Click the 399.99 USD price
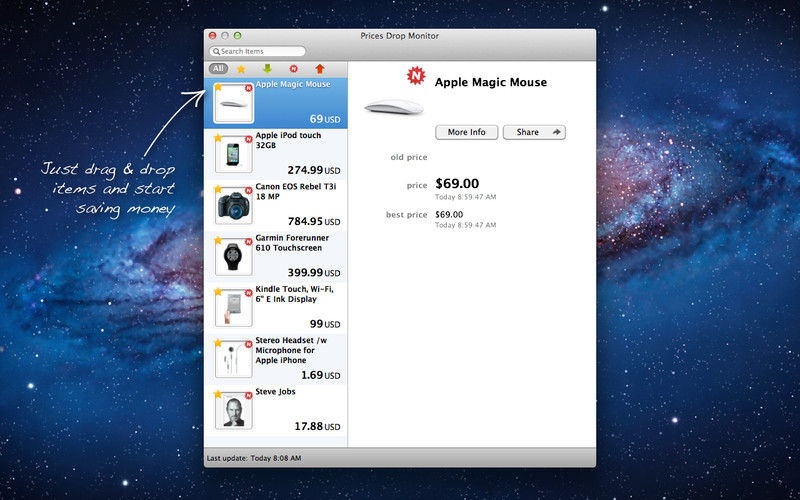 [x=313, y=272]
